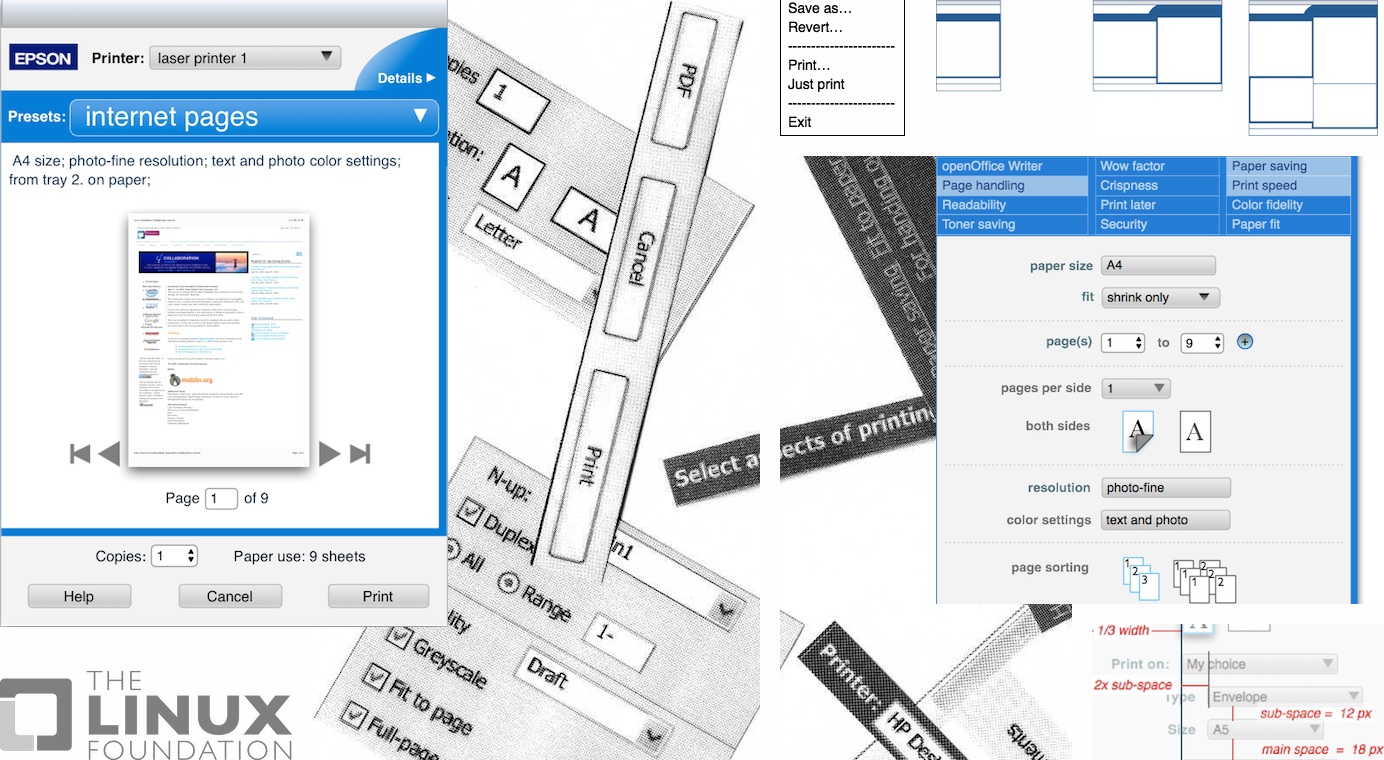Open the internet pages presets dropdown
The width and height of the screenshot is (1384, 760).
pyautogui.click(x=254, y=117)
